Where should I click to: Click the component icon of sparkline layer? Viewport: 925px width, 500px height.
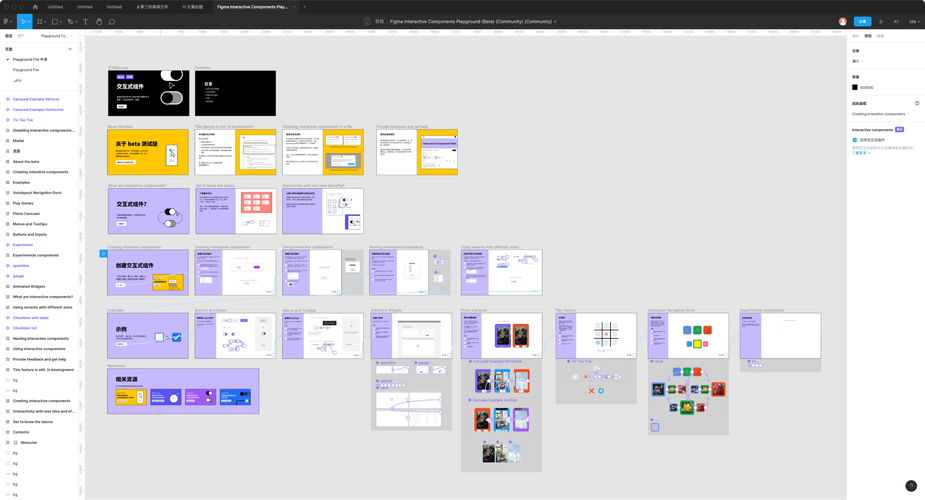(8, 265)
